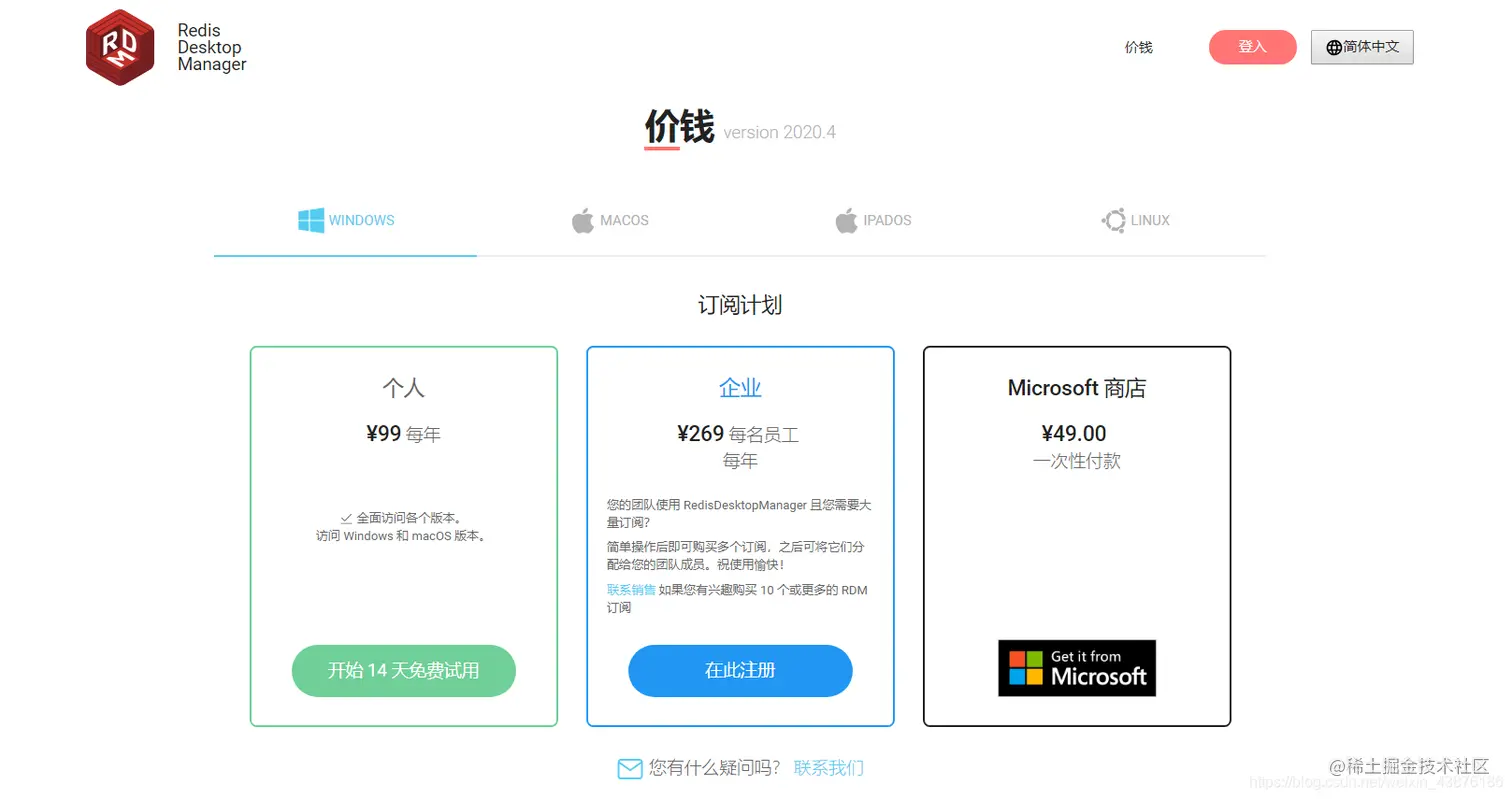1512x799 pixels.
Task: Click the Ubuntu logo beside LINUX
Action: point(1113,220)
